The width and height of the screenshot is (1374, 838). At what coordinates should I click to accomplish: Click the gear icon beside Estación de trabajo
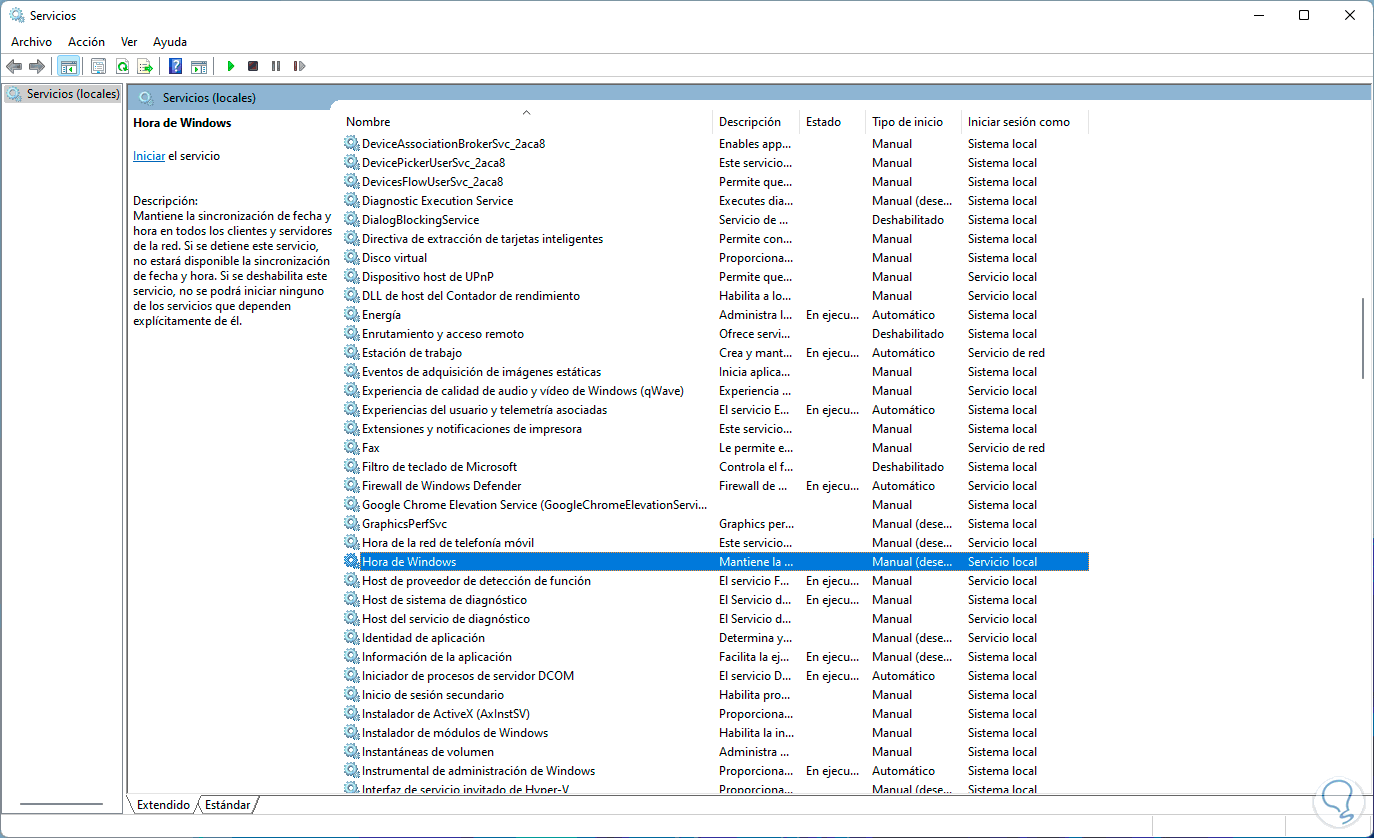tap(351, 353)
